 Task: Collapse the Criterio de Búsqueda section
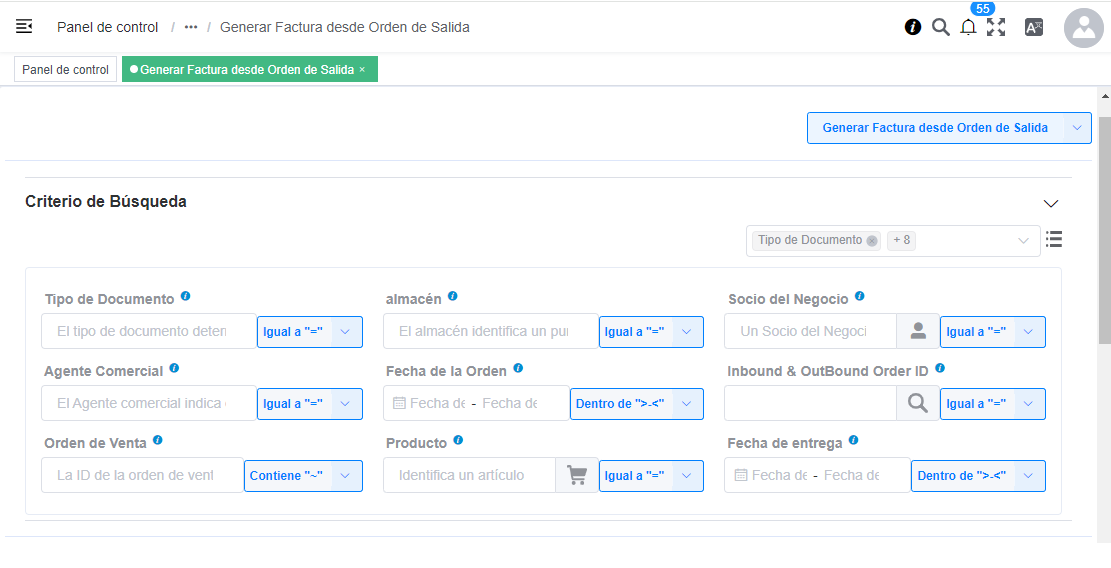1050,203
